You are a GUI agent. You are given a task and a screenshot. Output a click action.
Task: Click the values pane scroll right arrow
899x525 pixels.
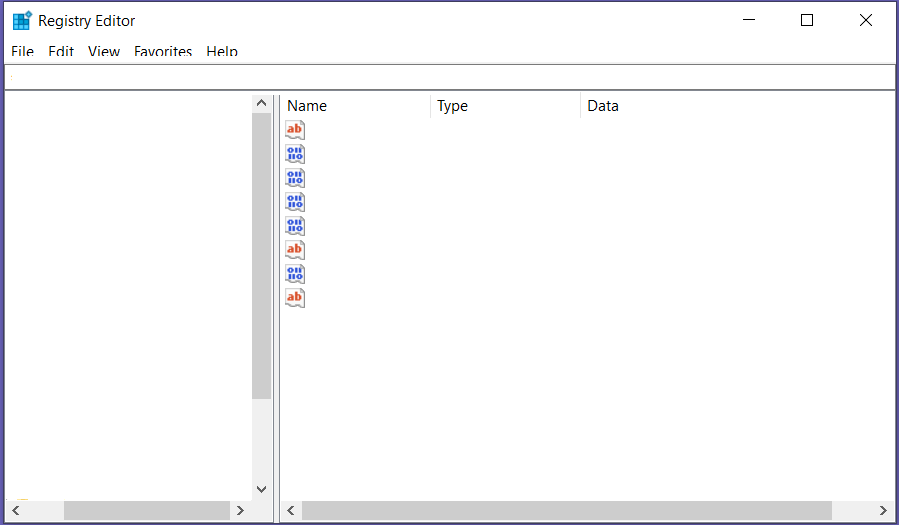pyautogui.click(x=883, y=510)
